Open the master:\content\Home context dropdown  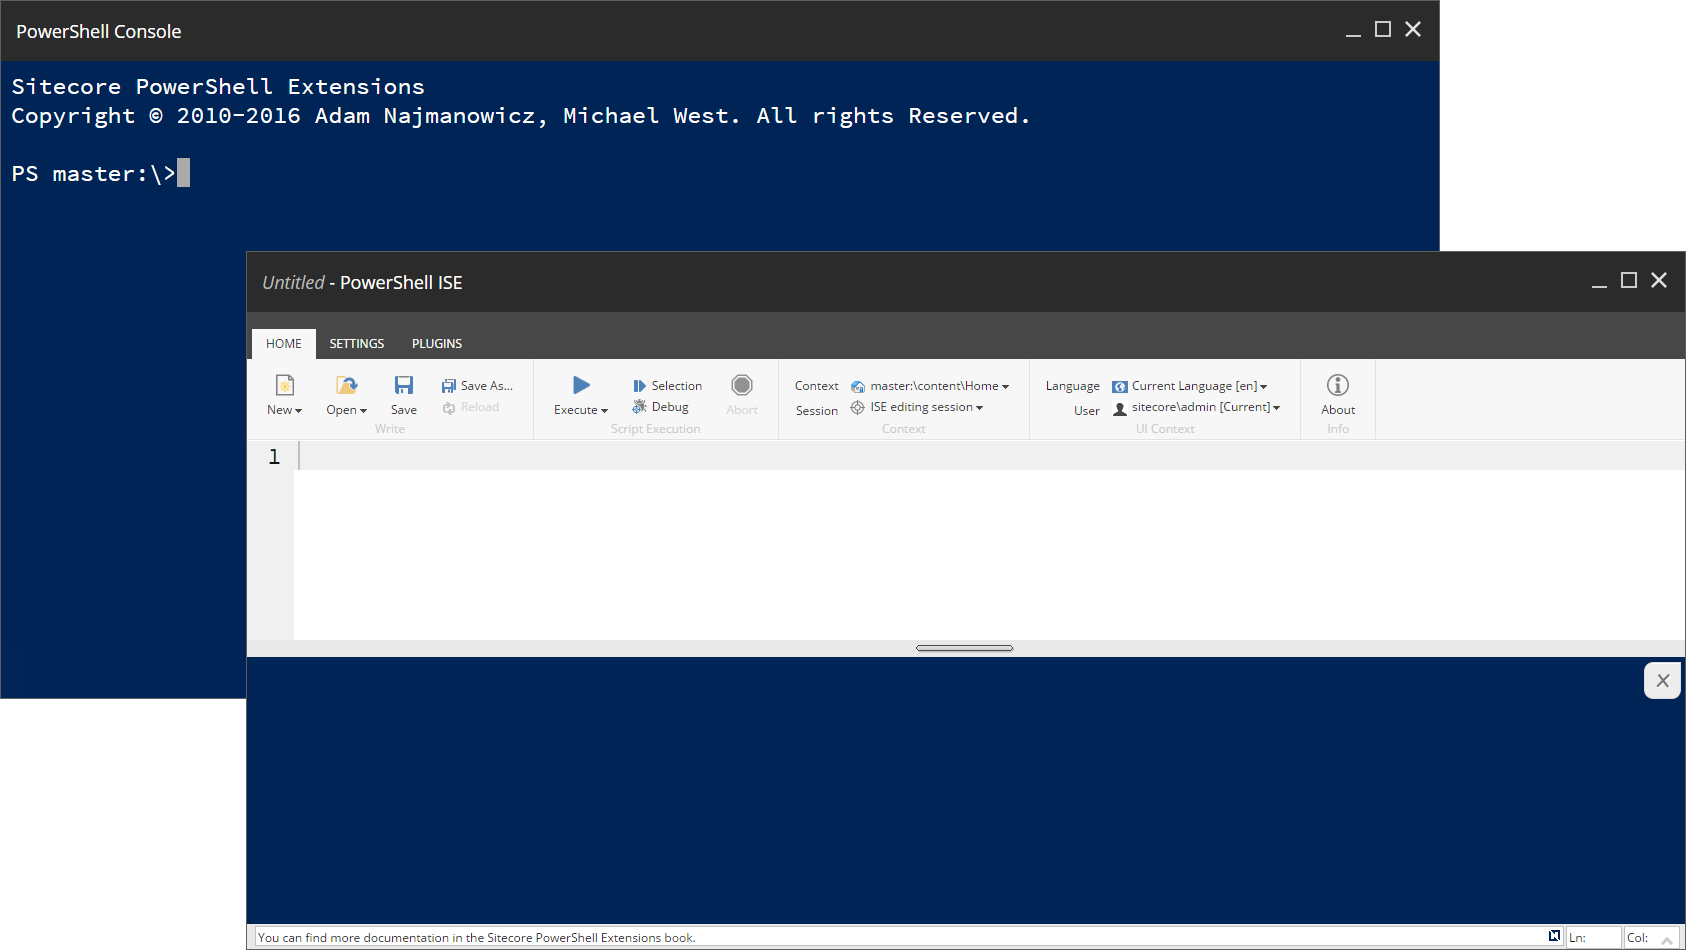tap(940, 386)
